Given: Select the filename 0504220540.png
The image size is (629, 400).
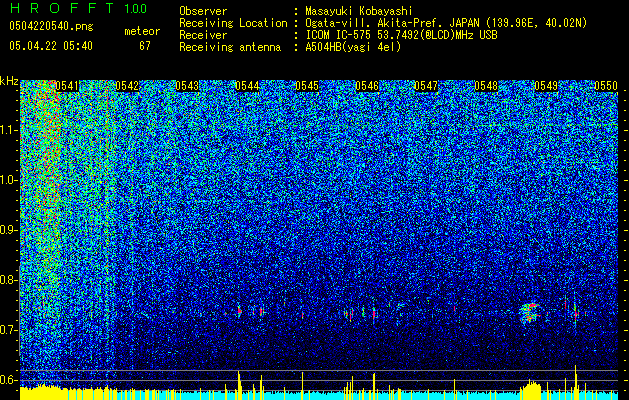Looking at the screenshot, I should click(x=51, y=26).
